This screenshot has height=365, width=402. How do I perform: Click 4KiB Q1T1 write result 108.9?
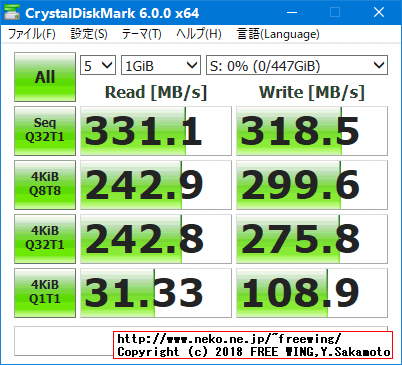(x=312, y=293)
